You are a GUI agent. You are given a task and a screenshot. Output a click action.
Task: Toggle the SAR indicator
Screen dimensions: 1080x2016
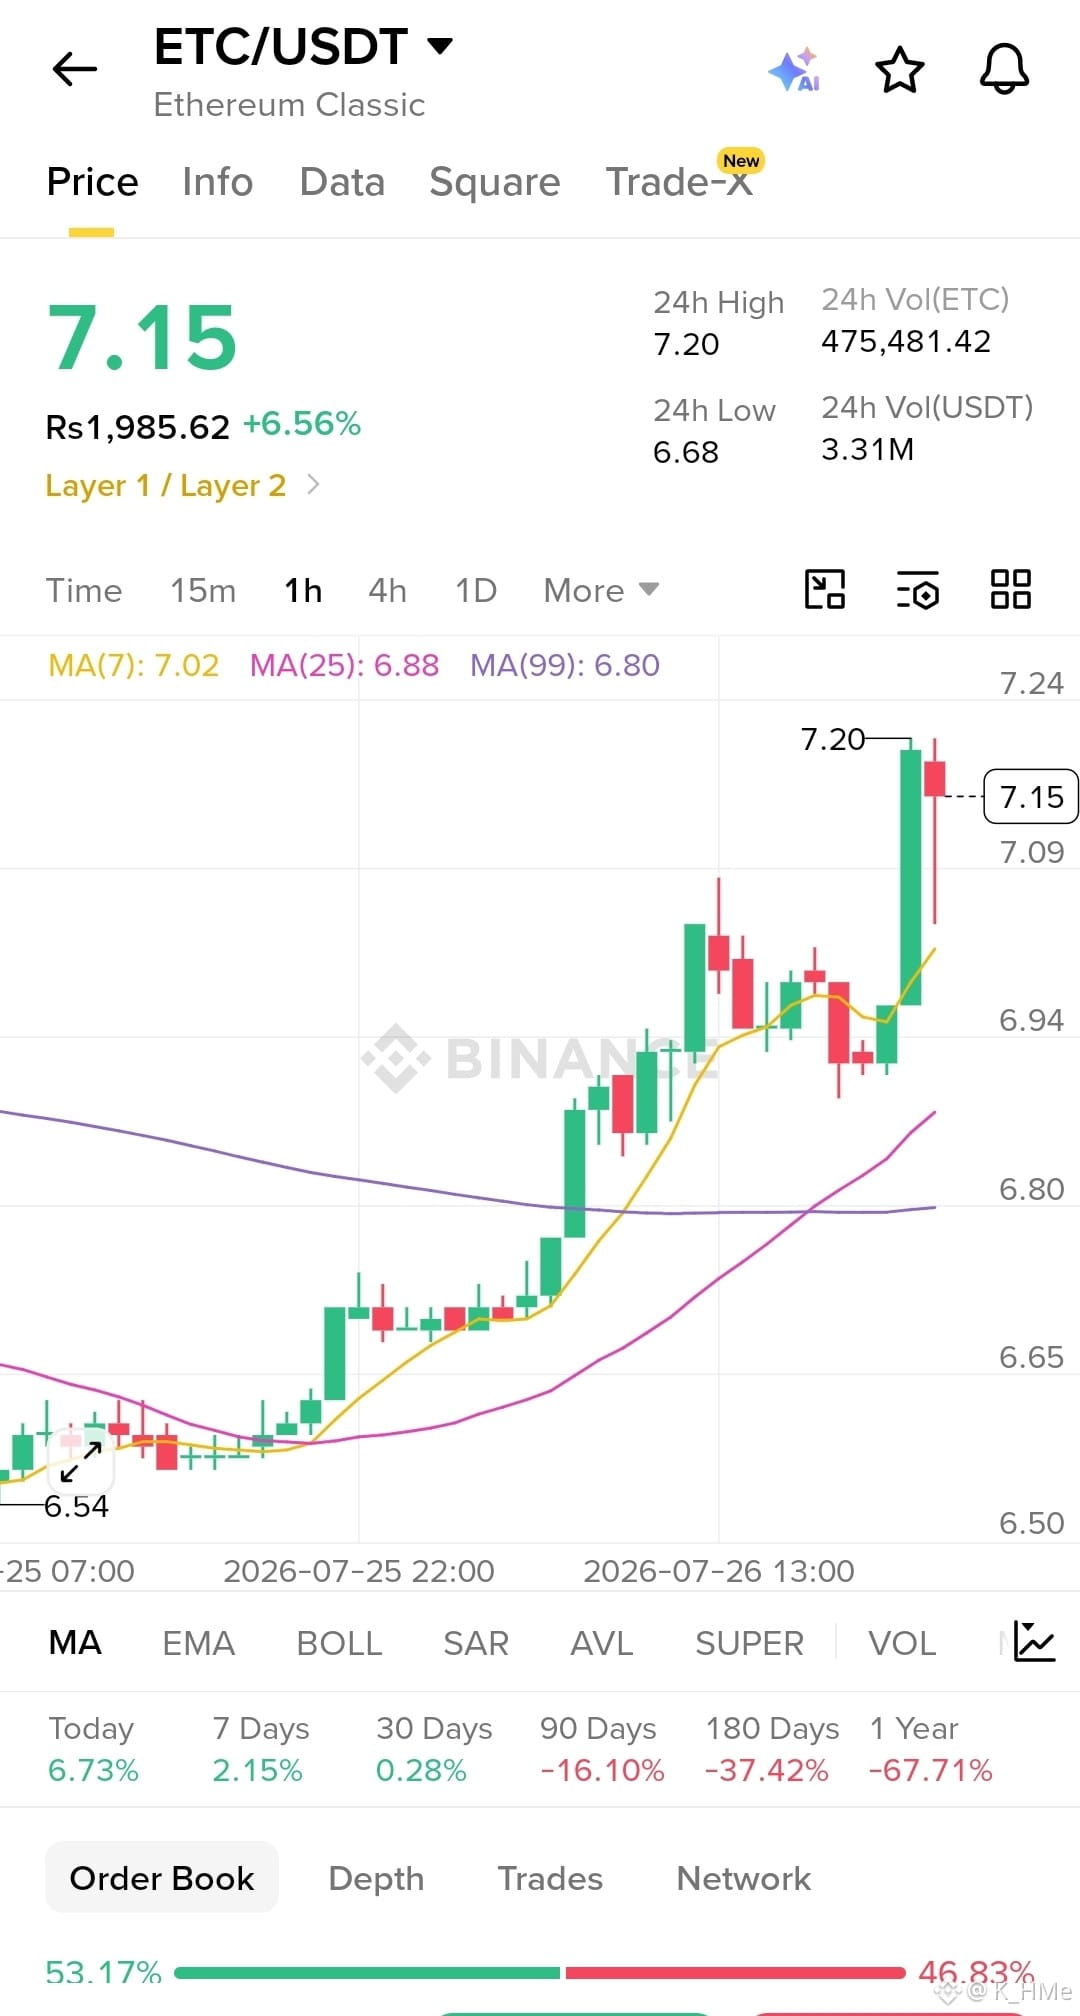point(476,1642)
